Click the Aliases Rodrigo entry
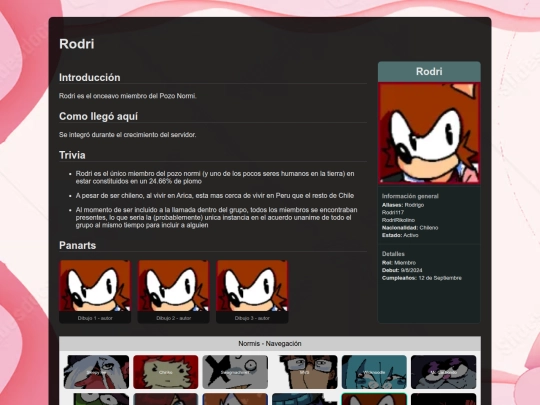 pos(403,205)
